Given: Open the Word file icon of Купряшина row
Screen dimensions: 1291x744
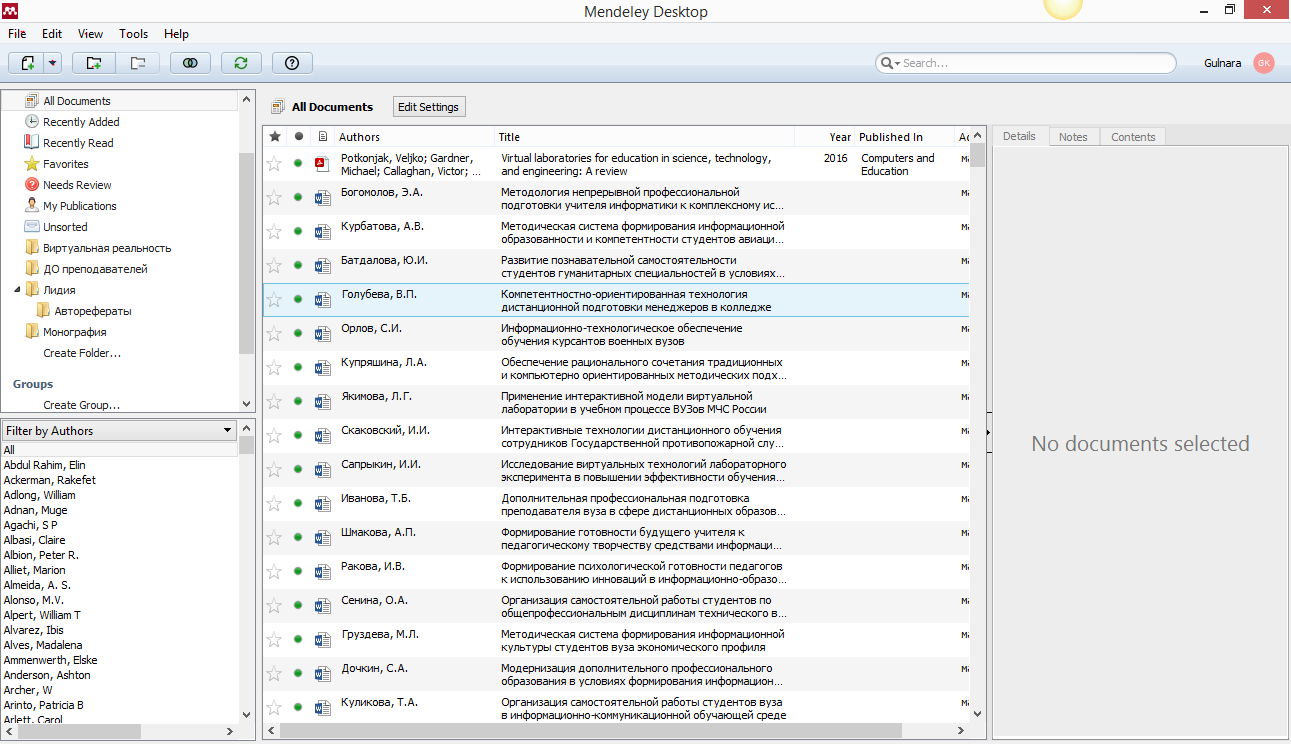Looking at the screenshot, I should 322,368.
